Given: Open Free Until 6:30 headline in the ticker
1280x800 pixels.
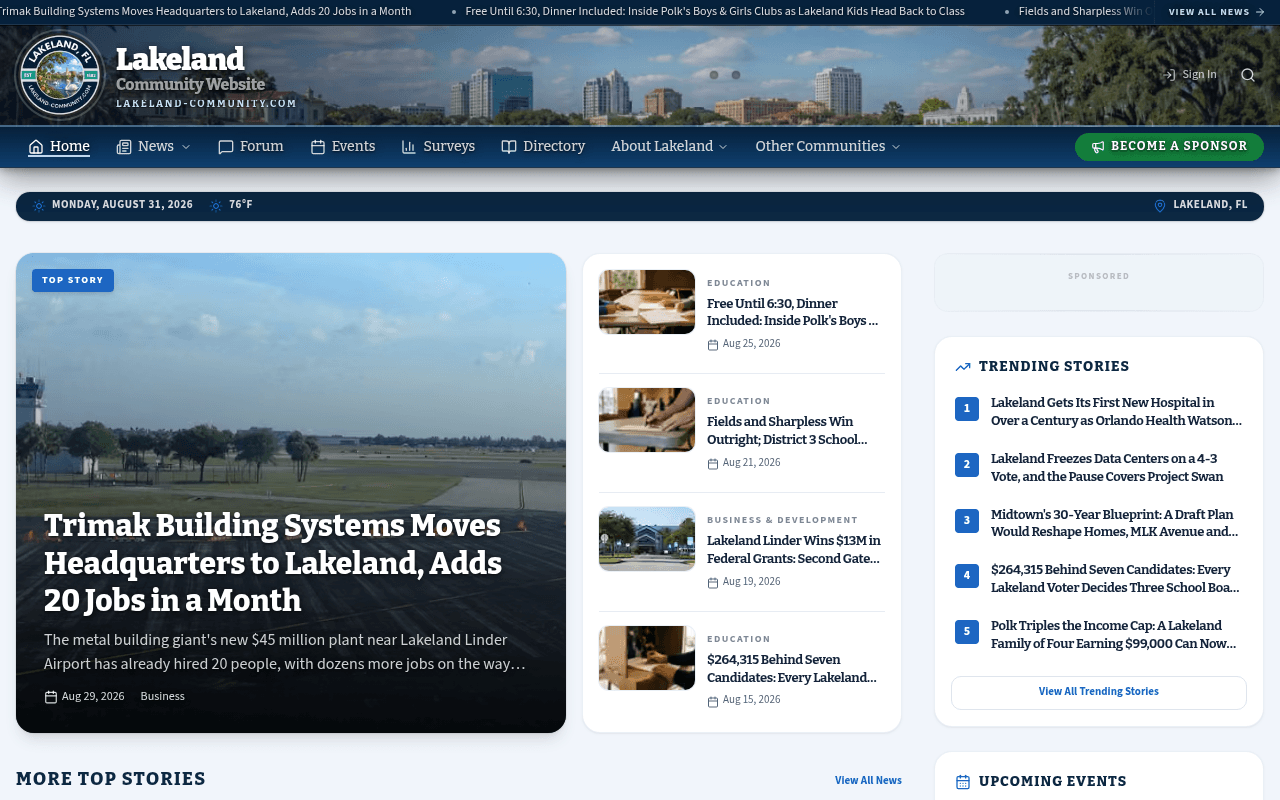Looking at the screenshot, I should pos(715,12).
